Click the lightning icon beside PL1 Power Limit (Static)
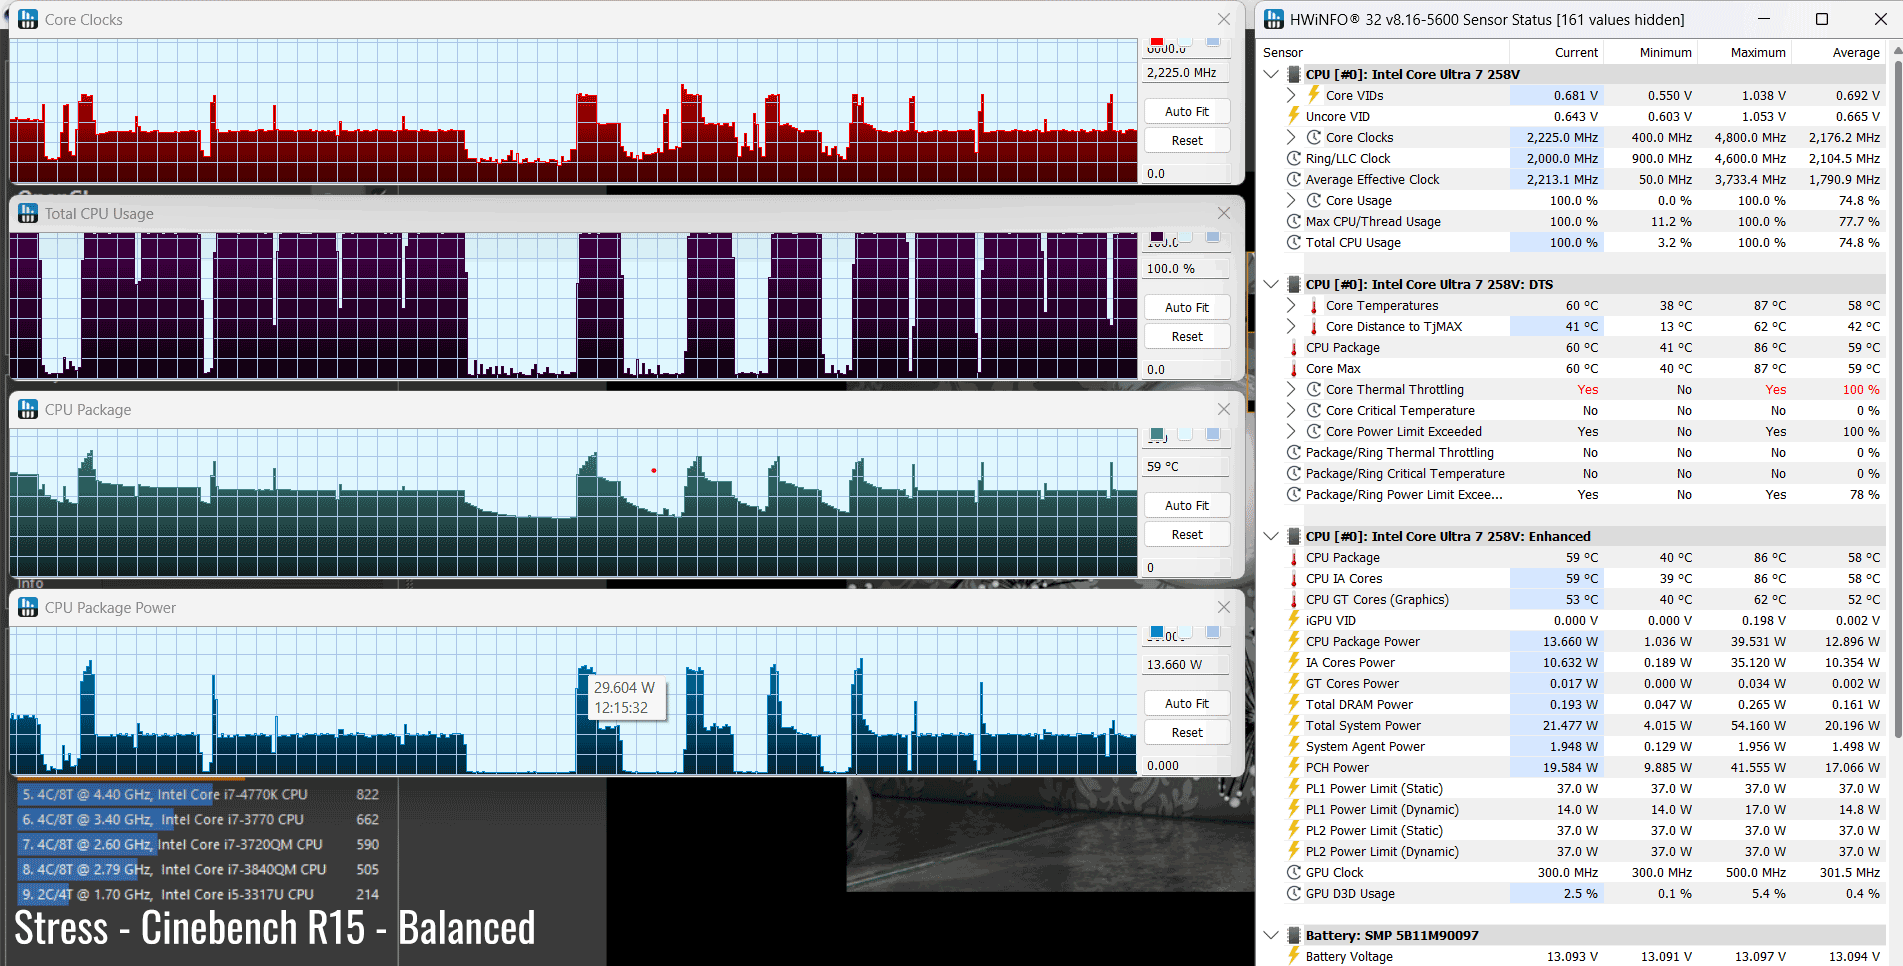Screen dimensions: 1903x966 pyautogui.click(x=1294, y=788)
